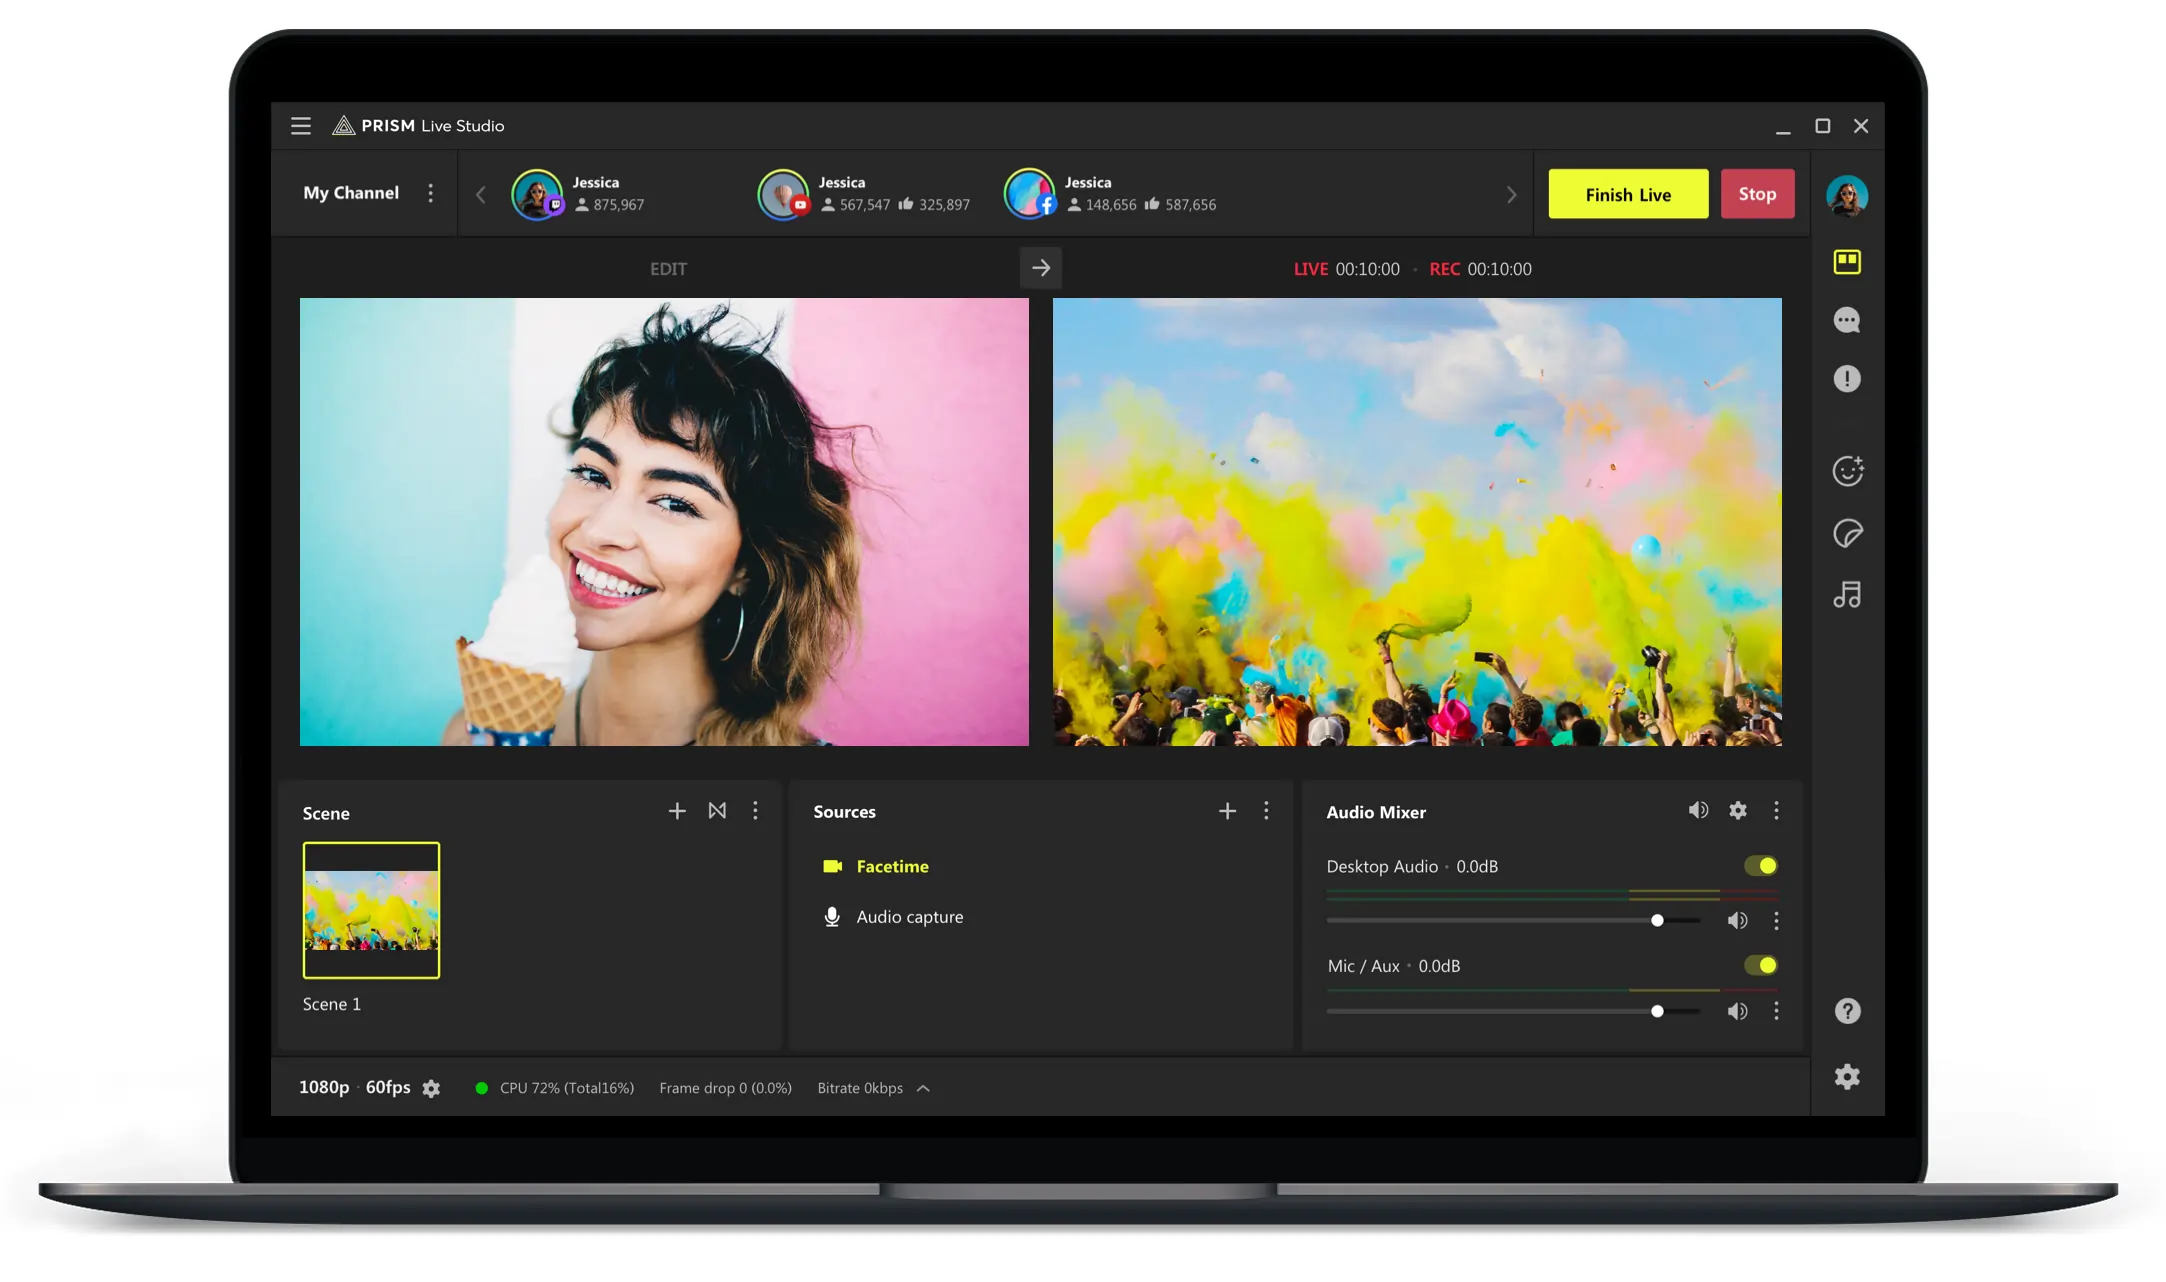Click the hamburger menu icon
The image size is (2166, 1282).
pyautogui.click(x=300, y=125)
